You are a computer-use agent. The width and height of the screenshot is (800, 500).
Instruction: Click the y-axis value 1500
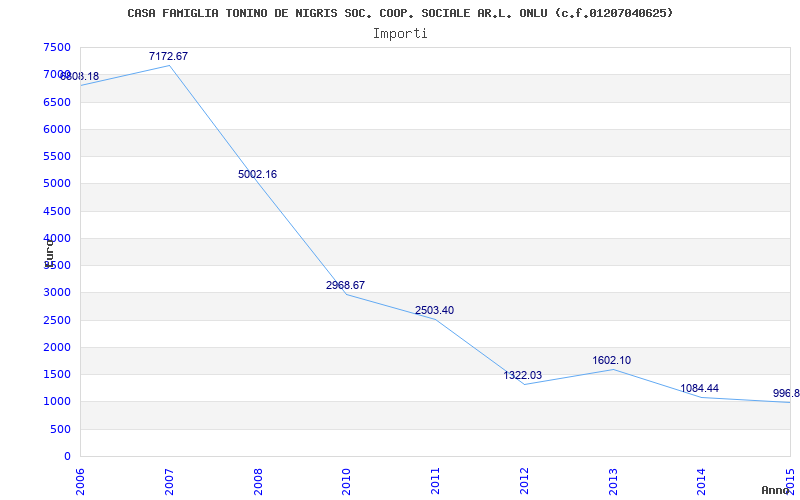(57, 374)
